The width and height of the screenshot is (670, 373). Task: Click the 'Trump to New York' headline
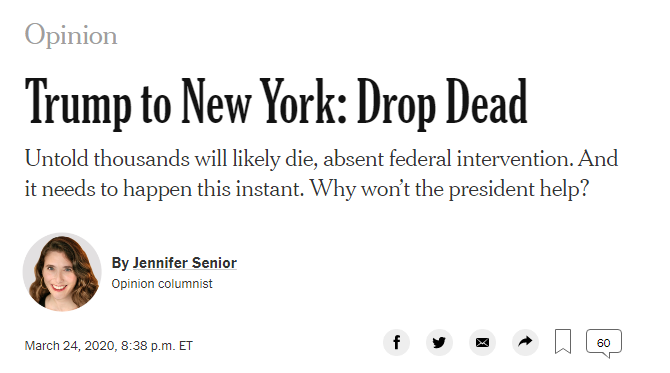coord(276,103)
